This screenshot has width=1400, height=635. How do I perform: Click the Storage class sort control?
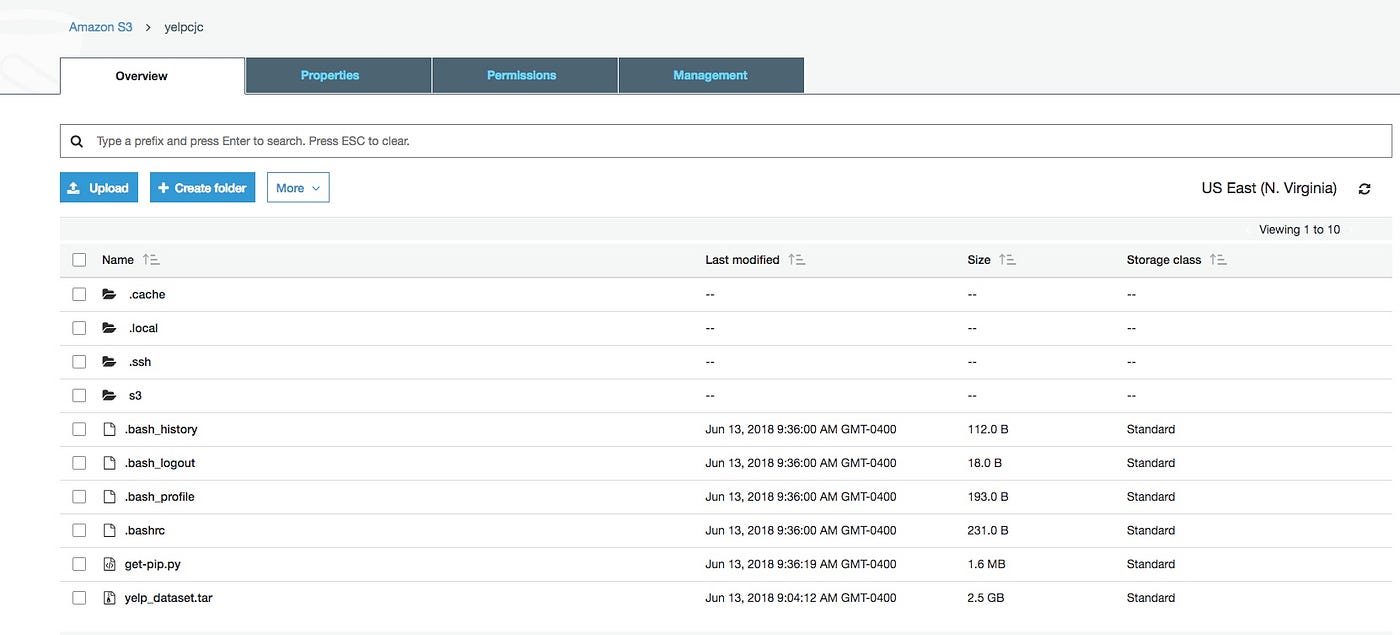[x=1218, y=259]
